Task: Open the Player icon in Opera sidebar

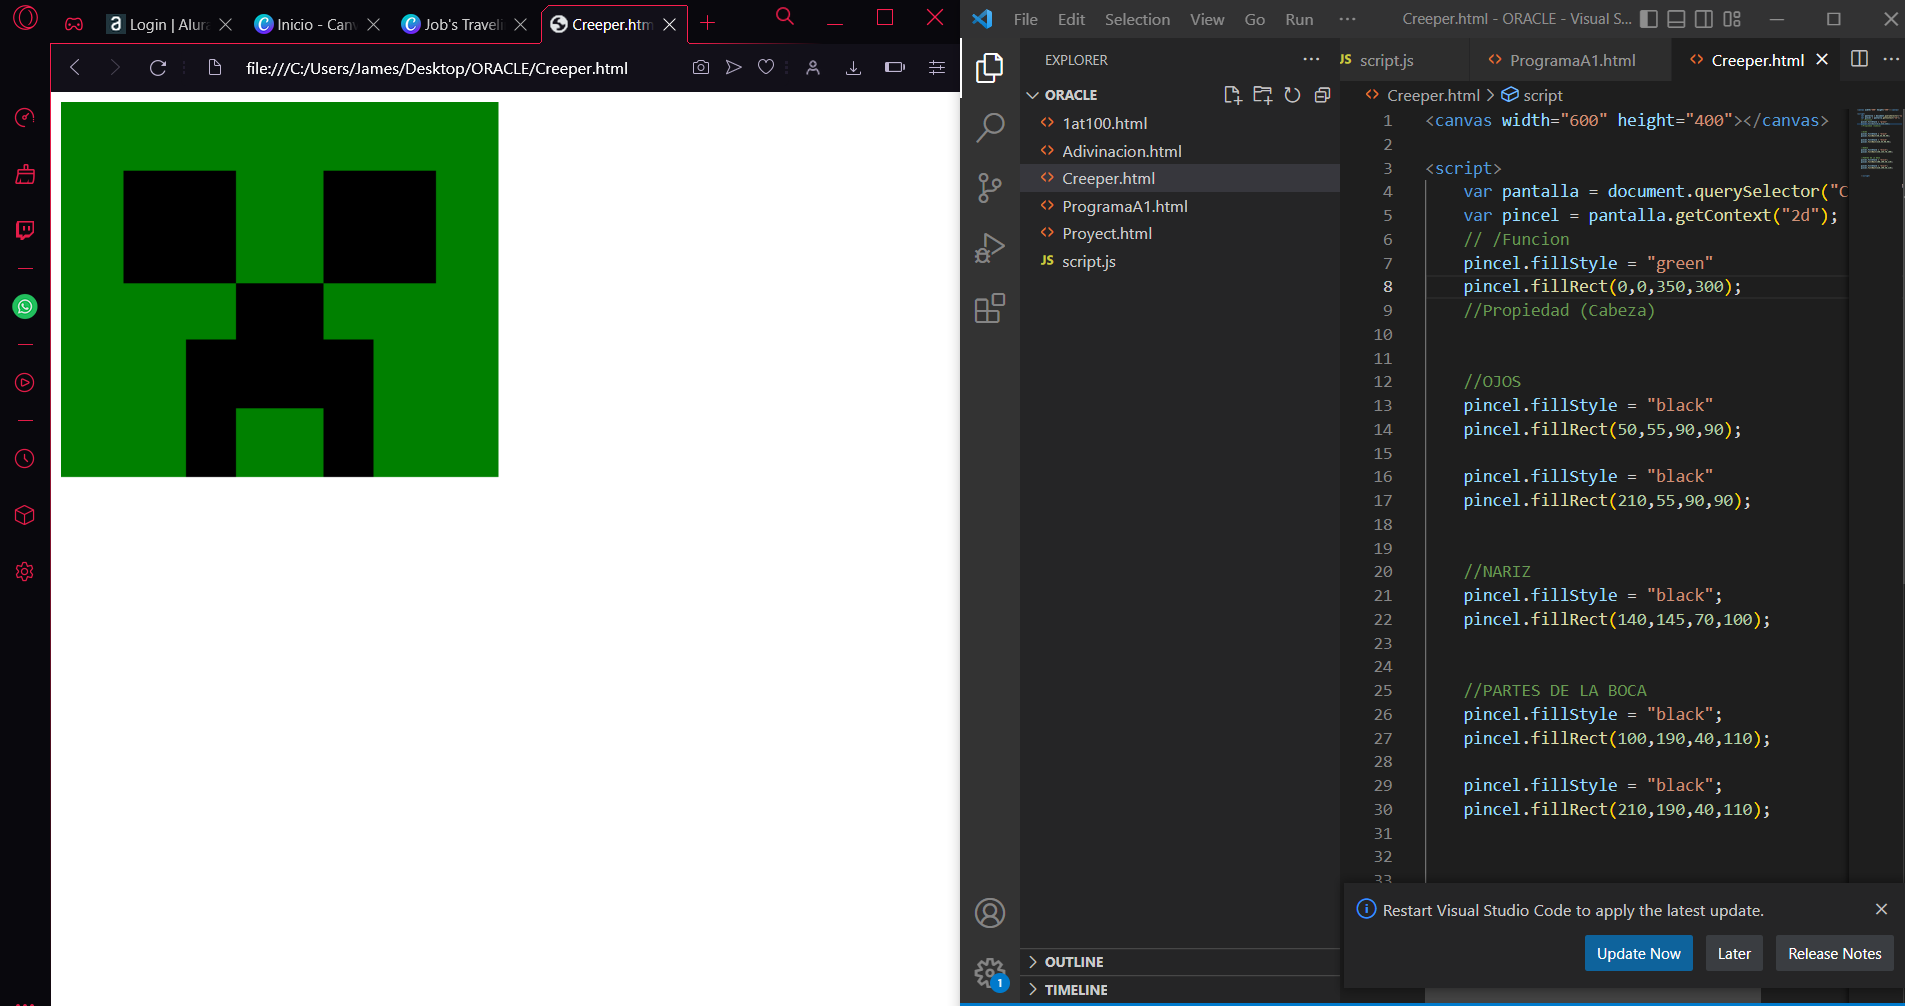Action: (x=25, y=383)
